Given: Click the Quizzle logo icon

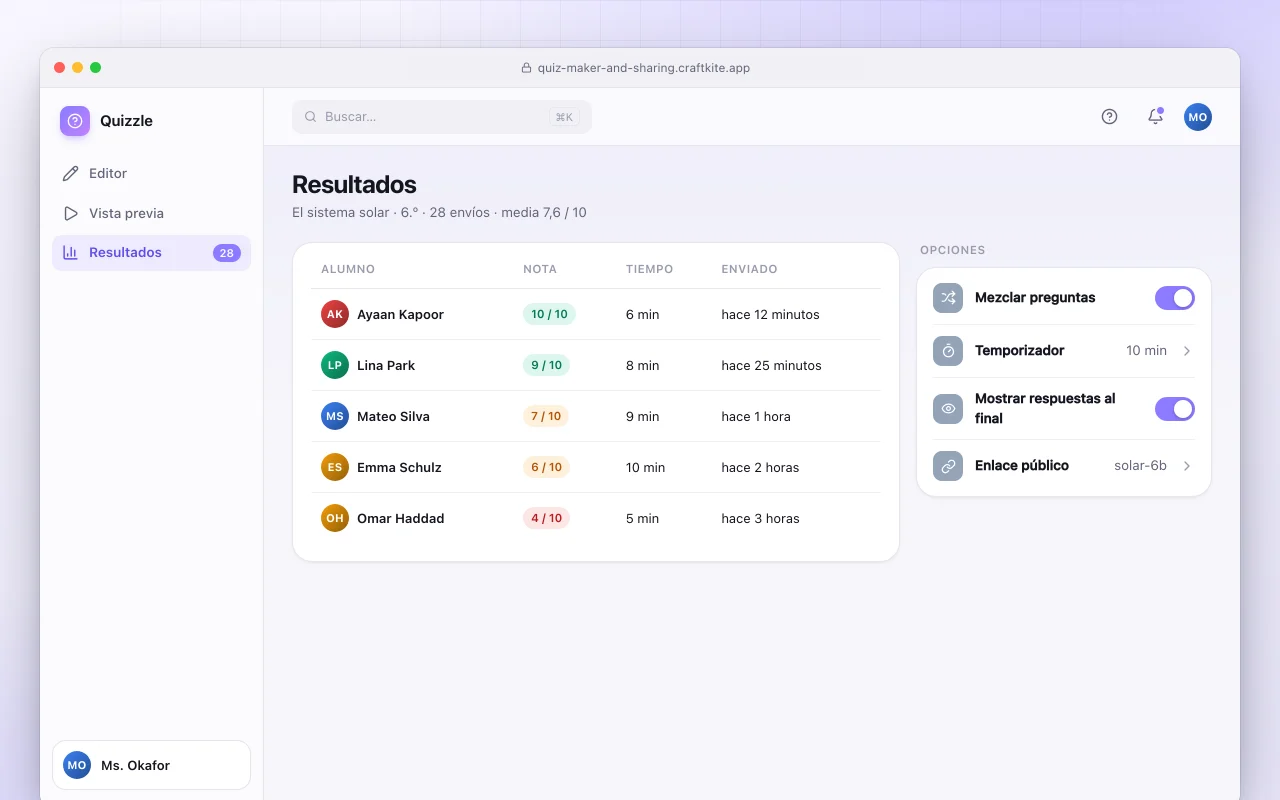Looking at the screenshot, I should pos(75,121).
